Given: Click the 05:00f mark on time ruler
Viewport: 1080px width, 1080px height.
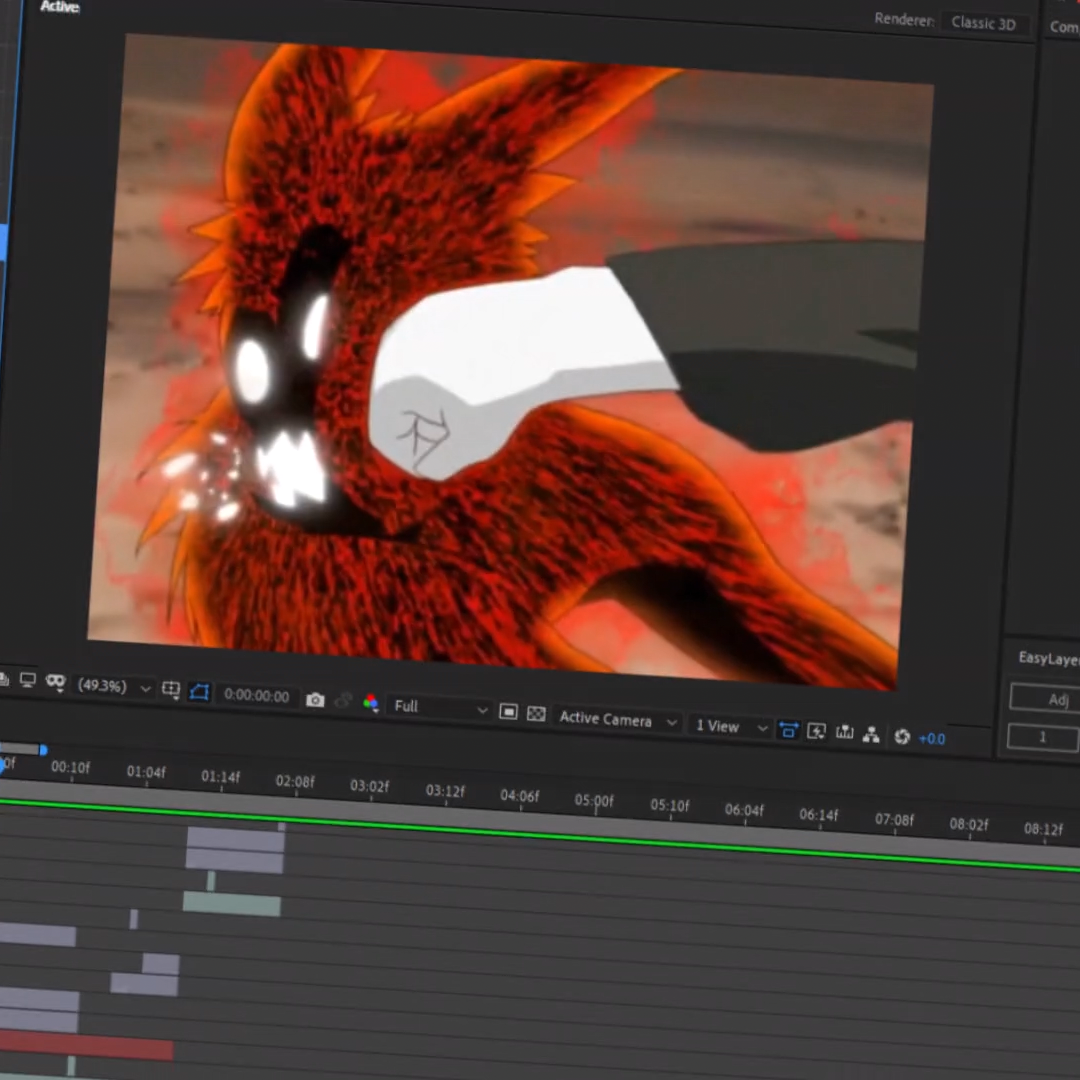Looking at the screenshot, I should (x=594, y=801).
